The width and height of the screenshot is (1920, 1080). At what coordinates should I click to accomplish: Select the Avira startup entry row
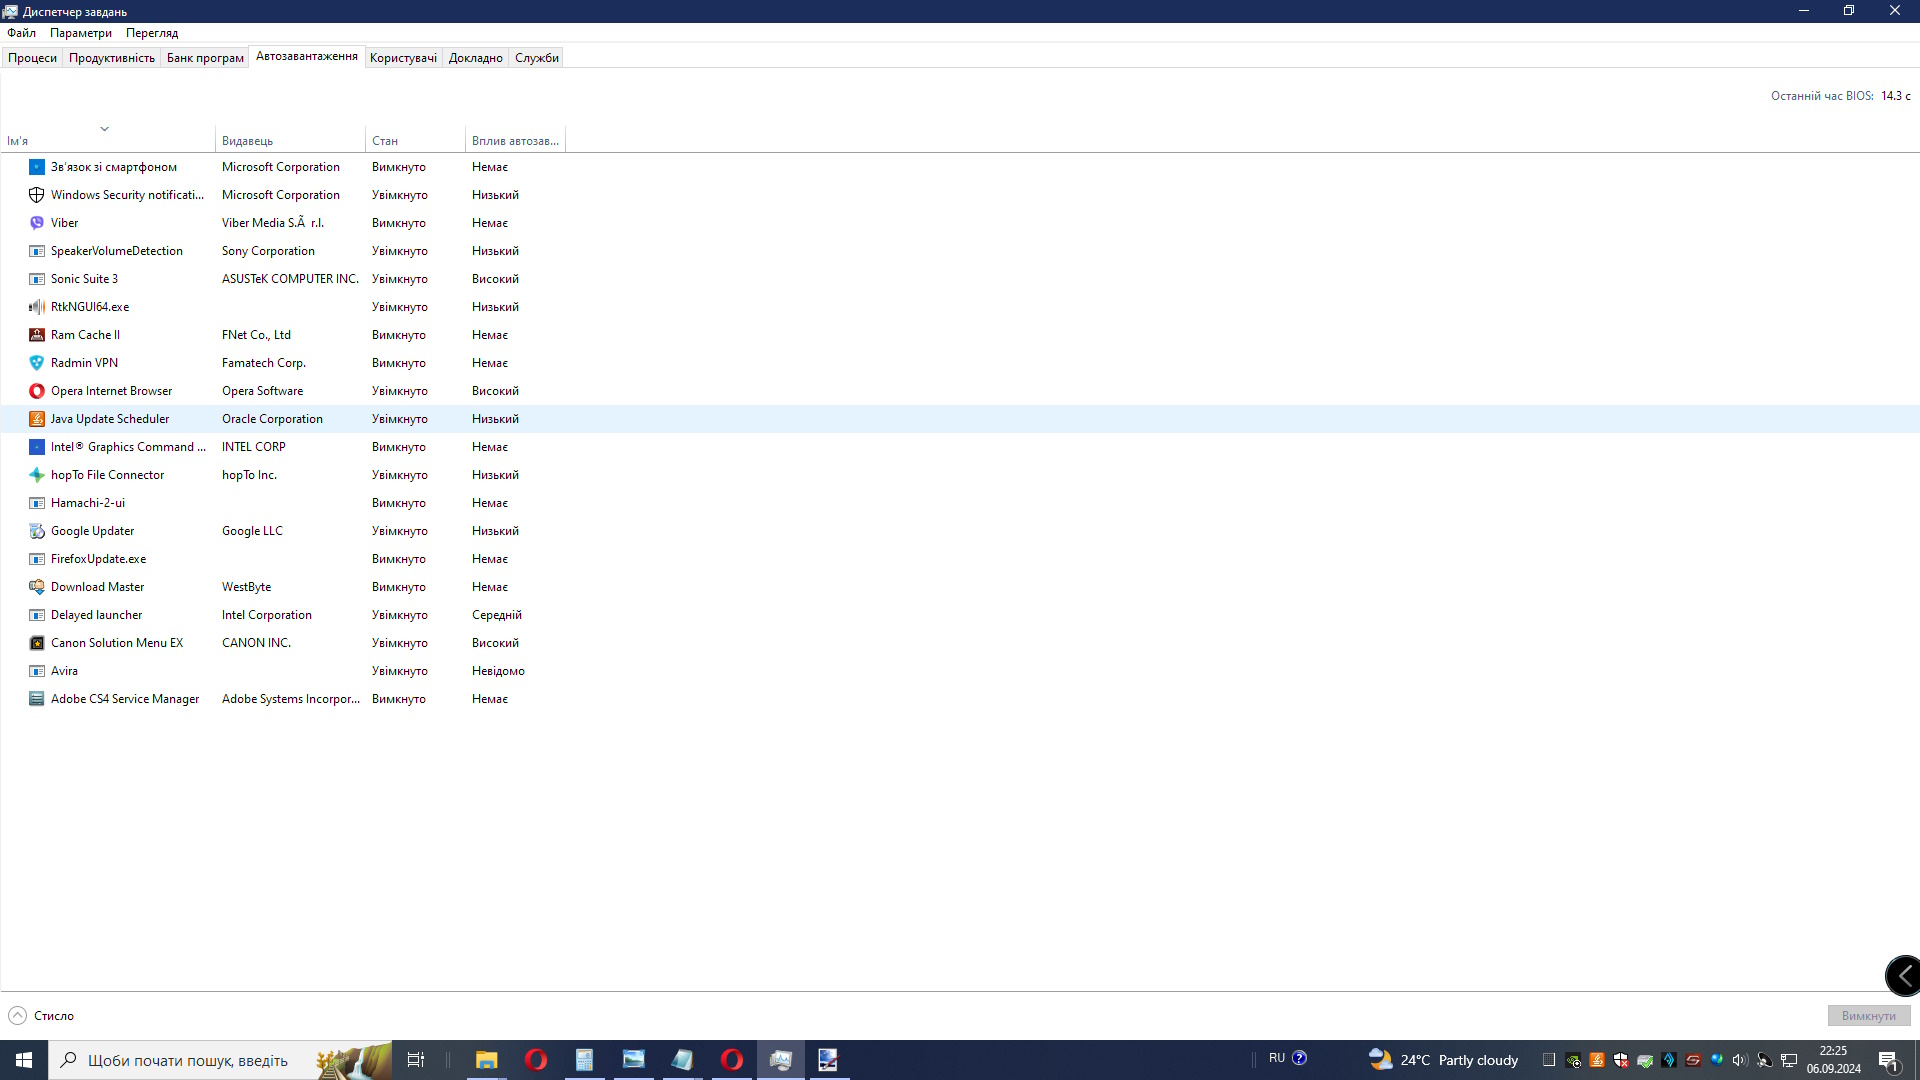[x=64, y=671]
